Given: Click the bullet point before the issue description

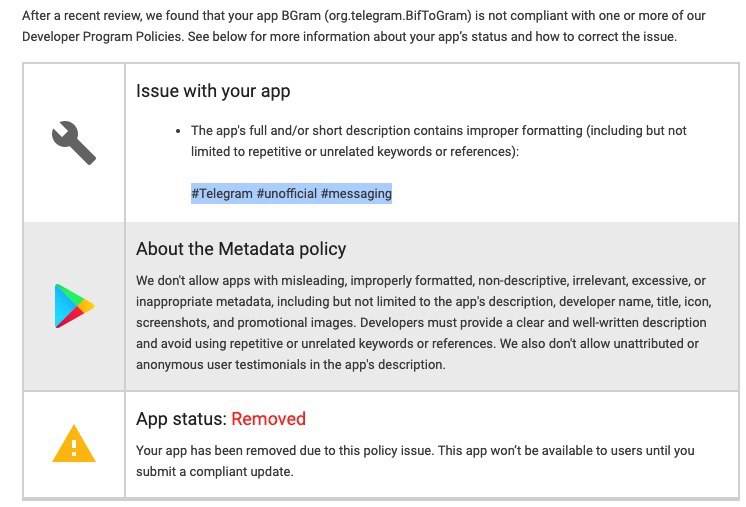Looking at the screenshot, I should 177,131.
